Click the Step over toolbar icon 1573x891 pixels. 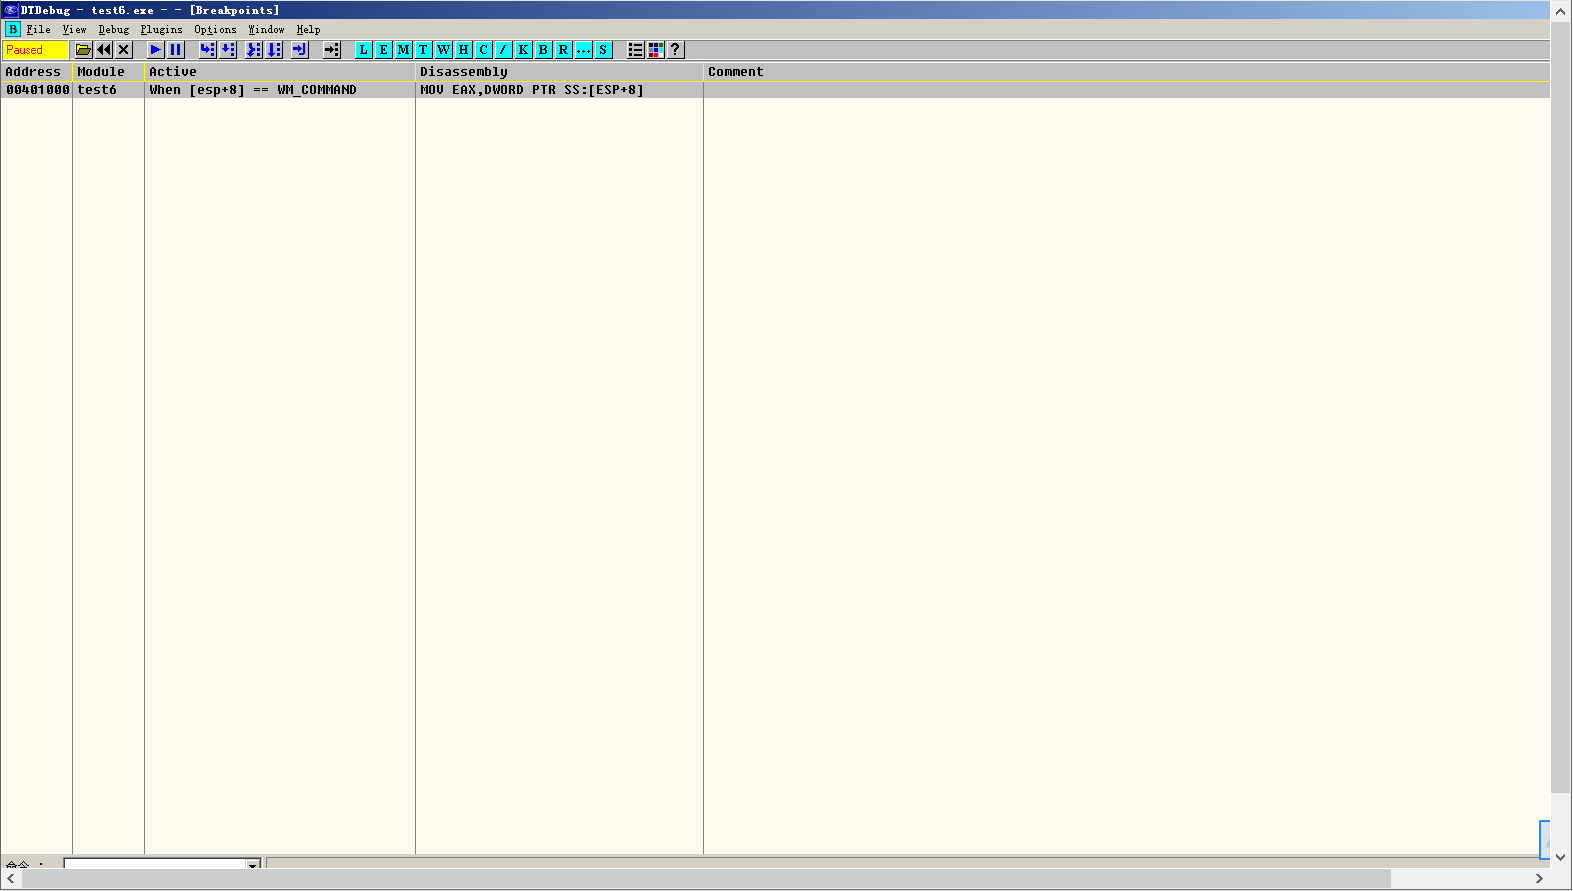tap(228, 50)
